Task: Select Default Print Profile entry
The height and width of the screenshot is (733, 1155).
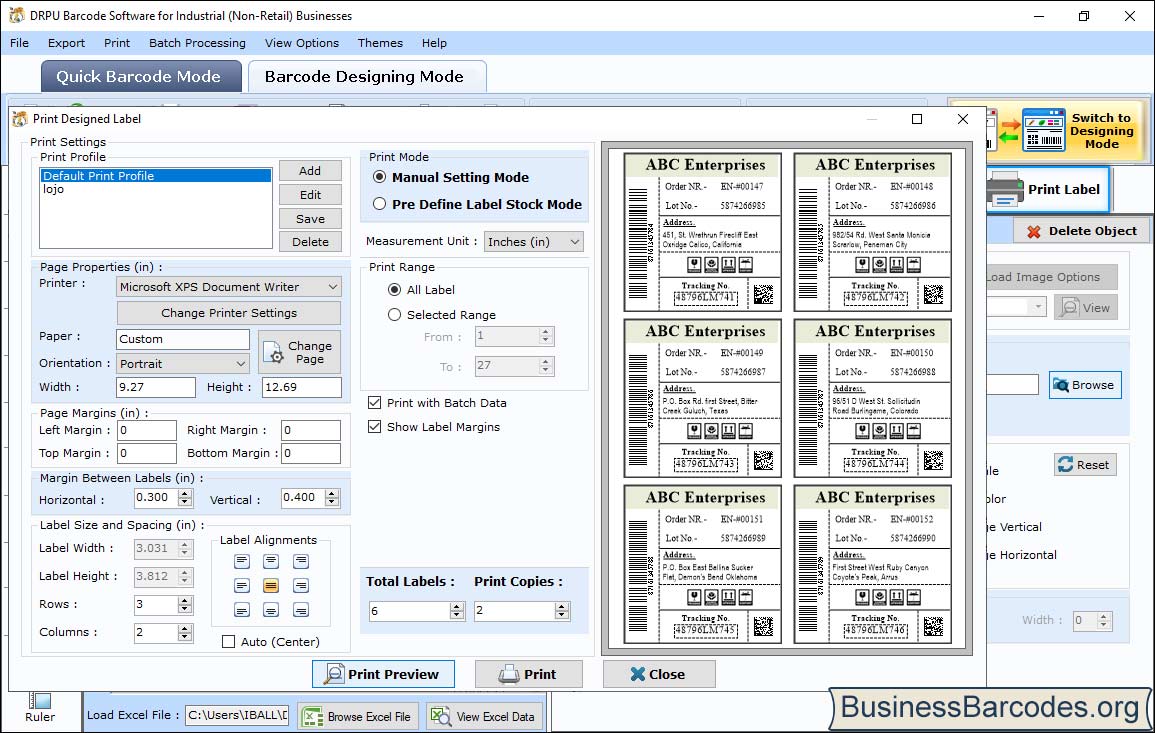Action: point(155,175)
